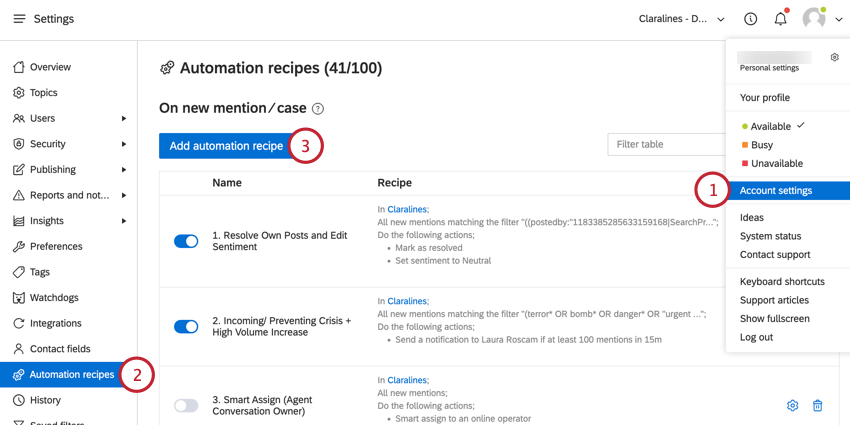Click the help question mark beside On new mention/case
850x425 pixels.
318,109
